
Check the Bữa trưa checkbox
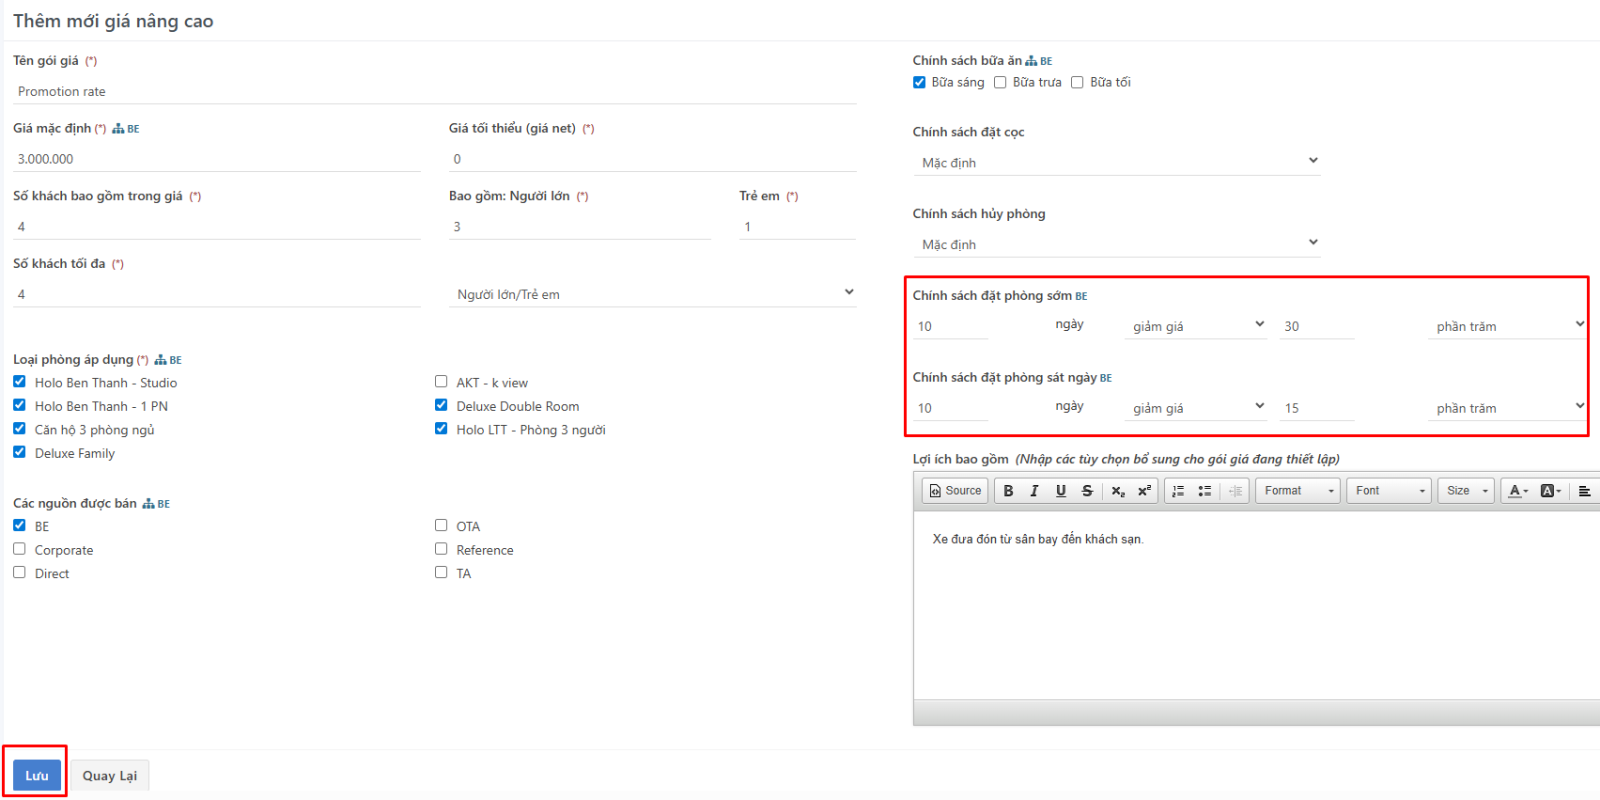[1000, 82]
